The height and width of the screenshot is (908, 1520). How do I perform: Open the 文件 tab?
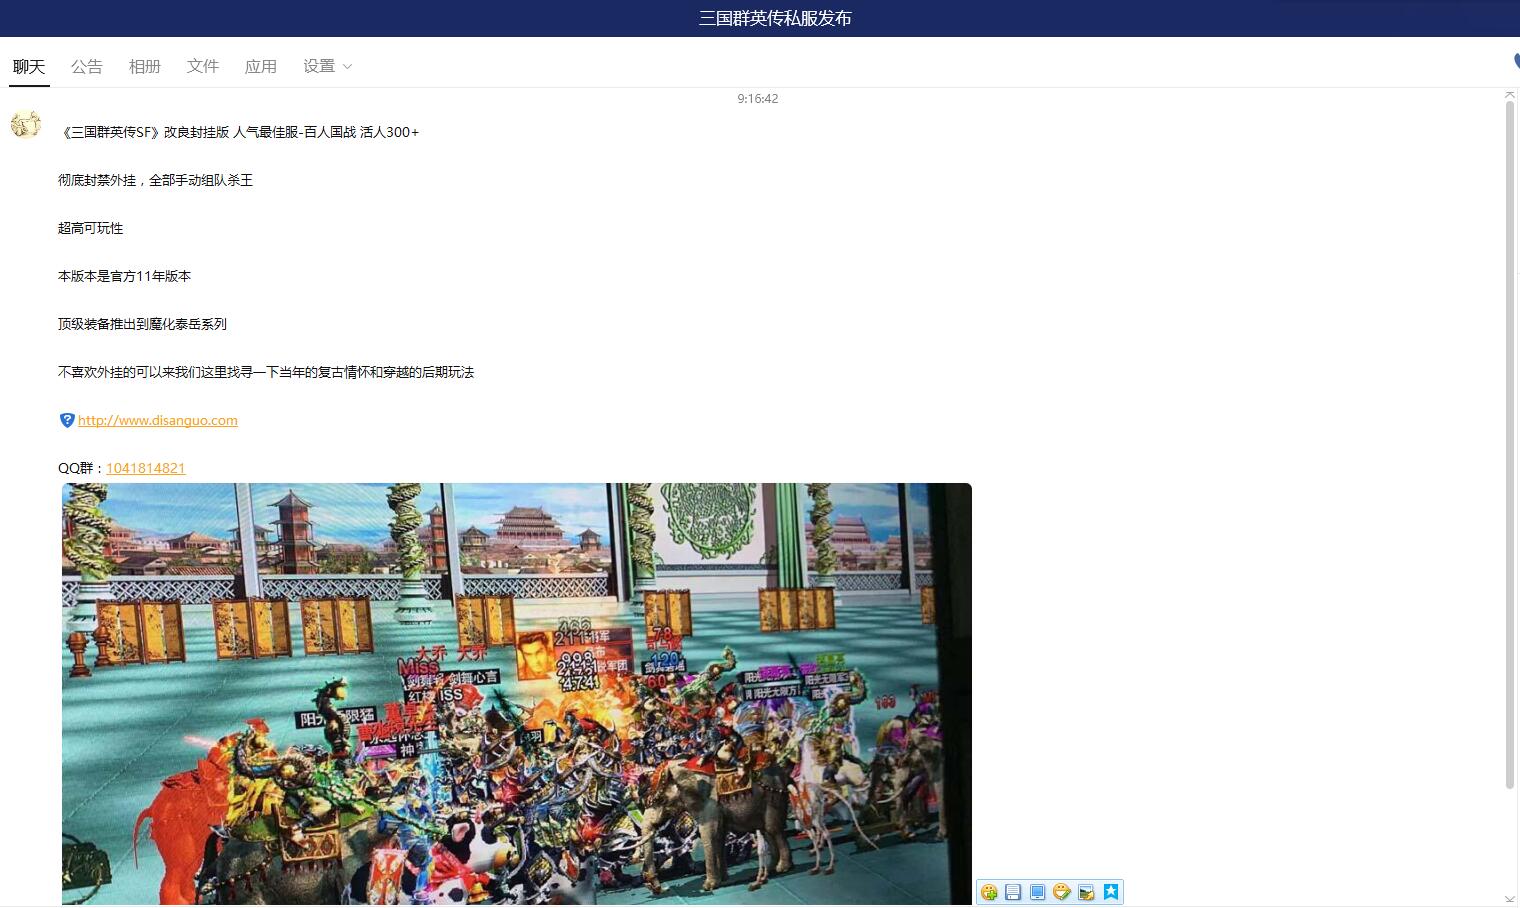tap(203, 66)
